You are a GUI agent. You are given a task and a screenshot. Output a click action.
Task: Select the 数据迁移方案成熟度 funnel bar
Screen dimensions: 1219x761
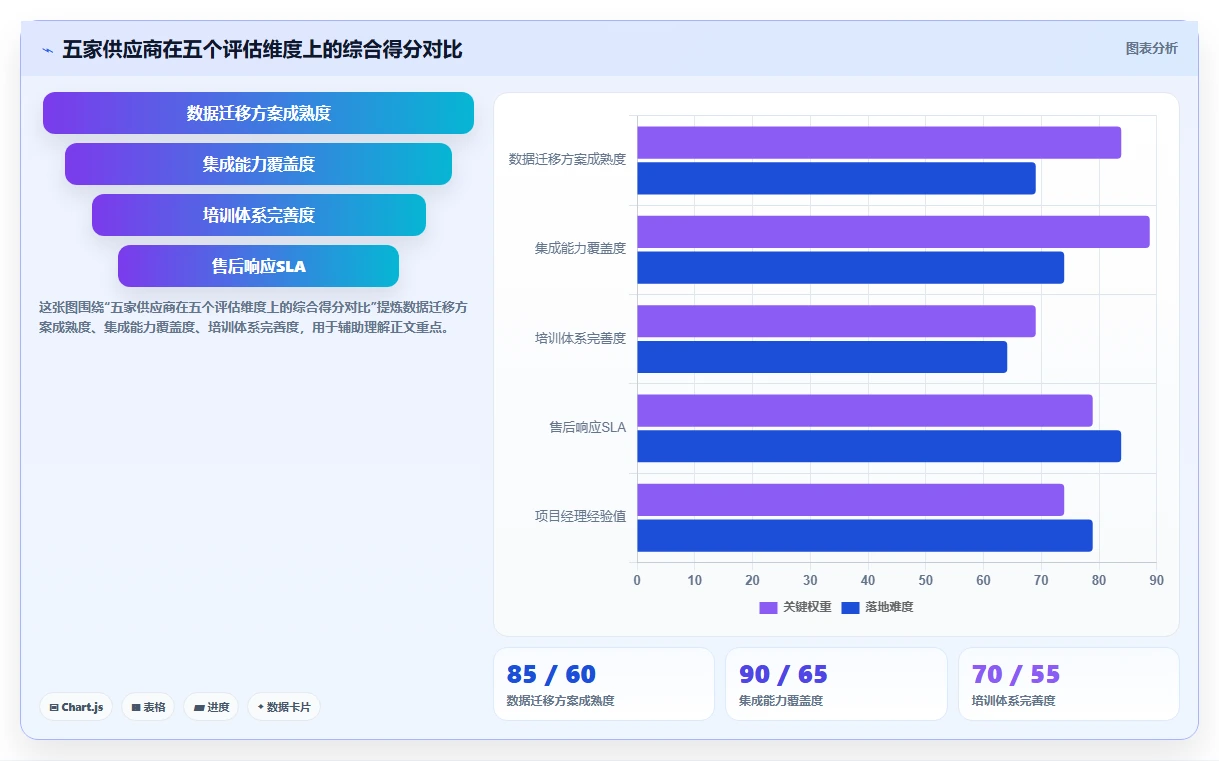[258, 113]
